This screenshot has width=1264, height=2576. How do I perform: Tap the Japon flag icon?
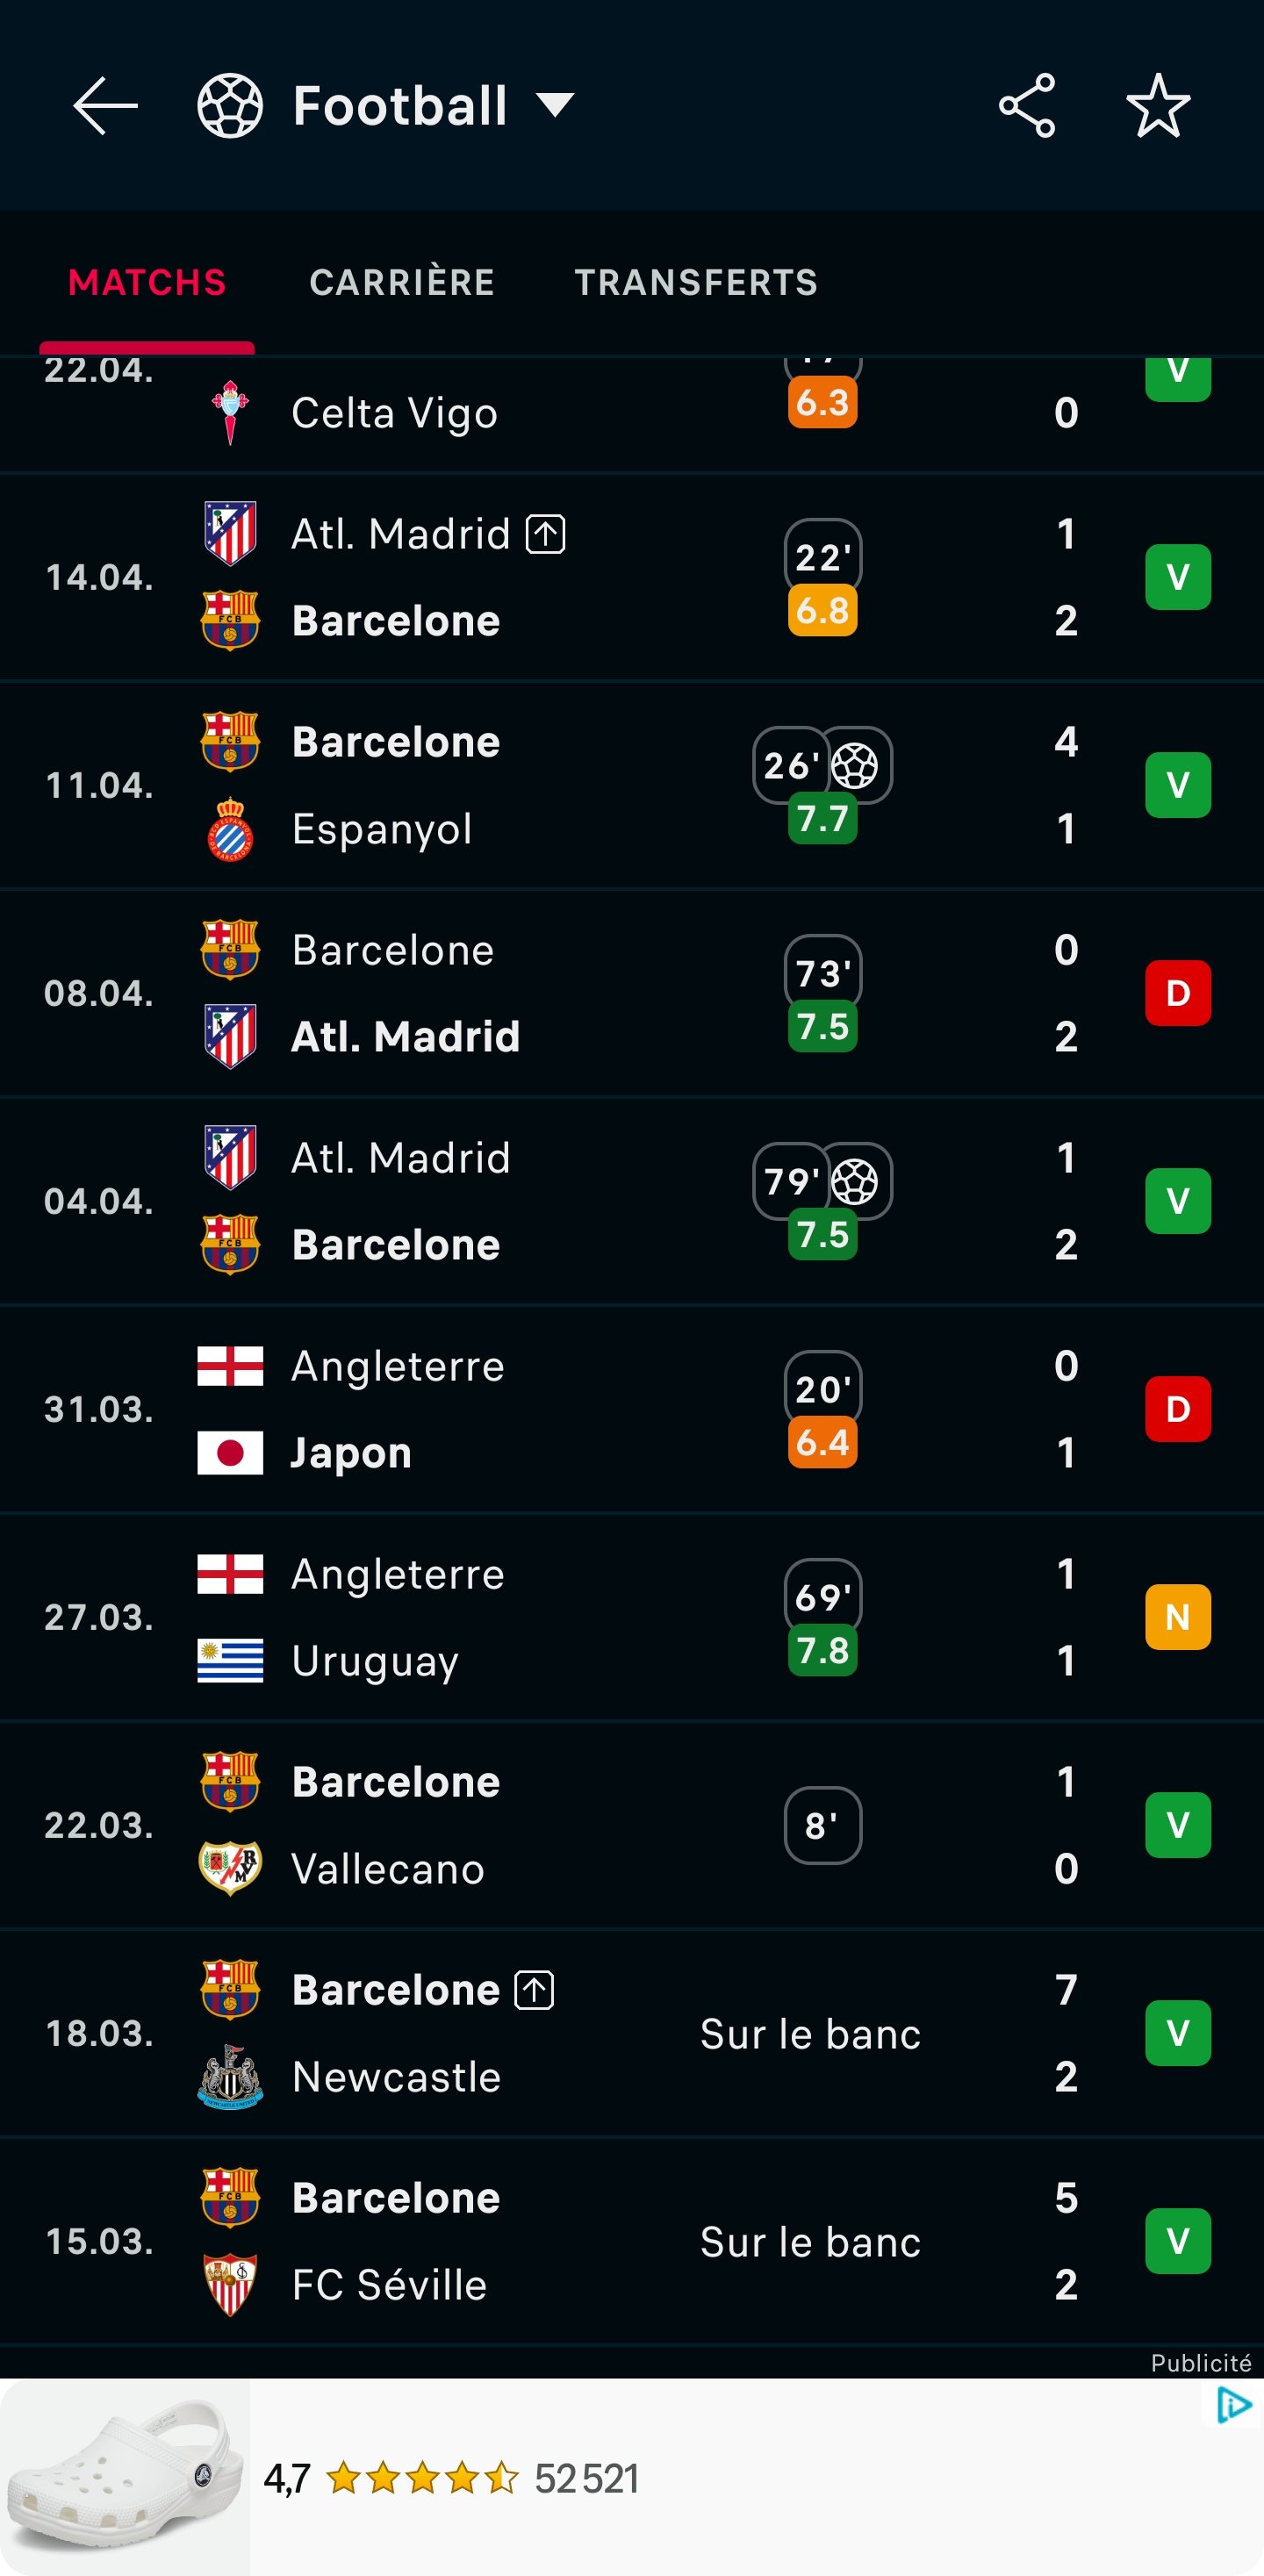230,1452
